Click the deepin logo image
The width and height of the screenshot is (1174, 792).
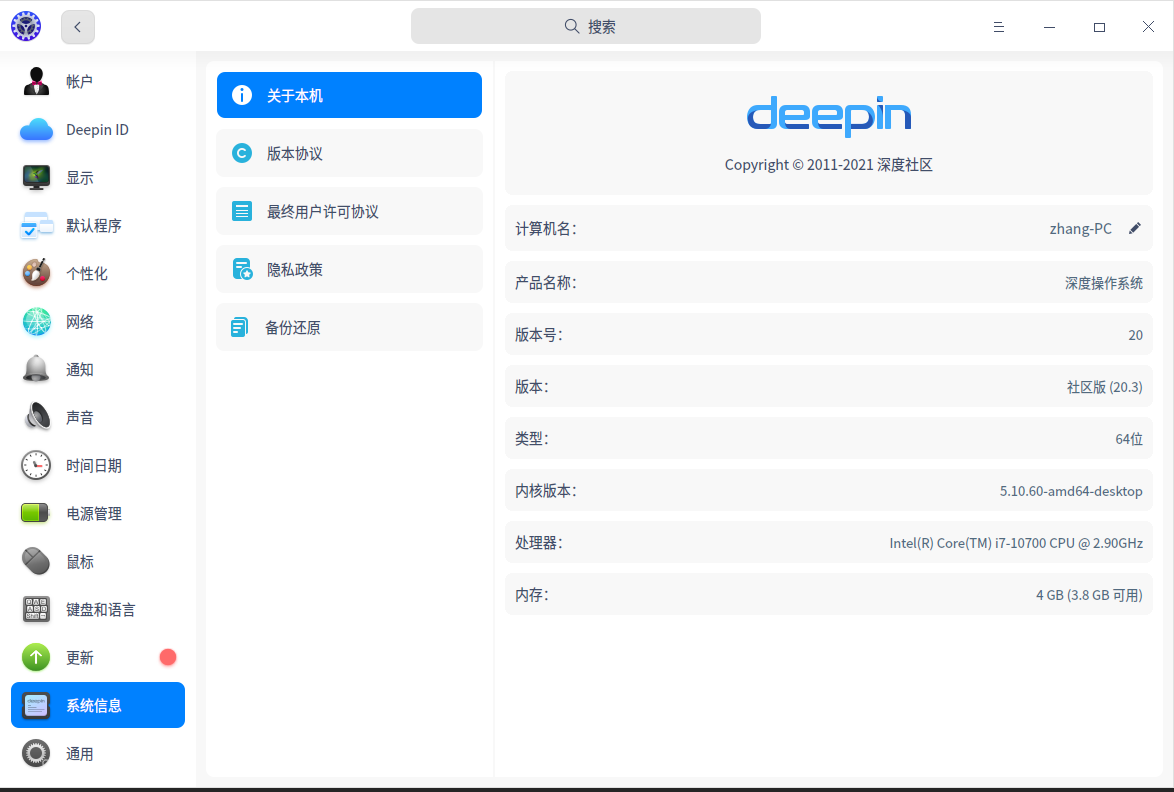(829, 116)
